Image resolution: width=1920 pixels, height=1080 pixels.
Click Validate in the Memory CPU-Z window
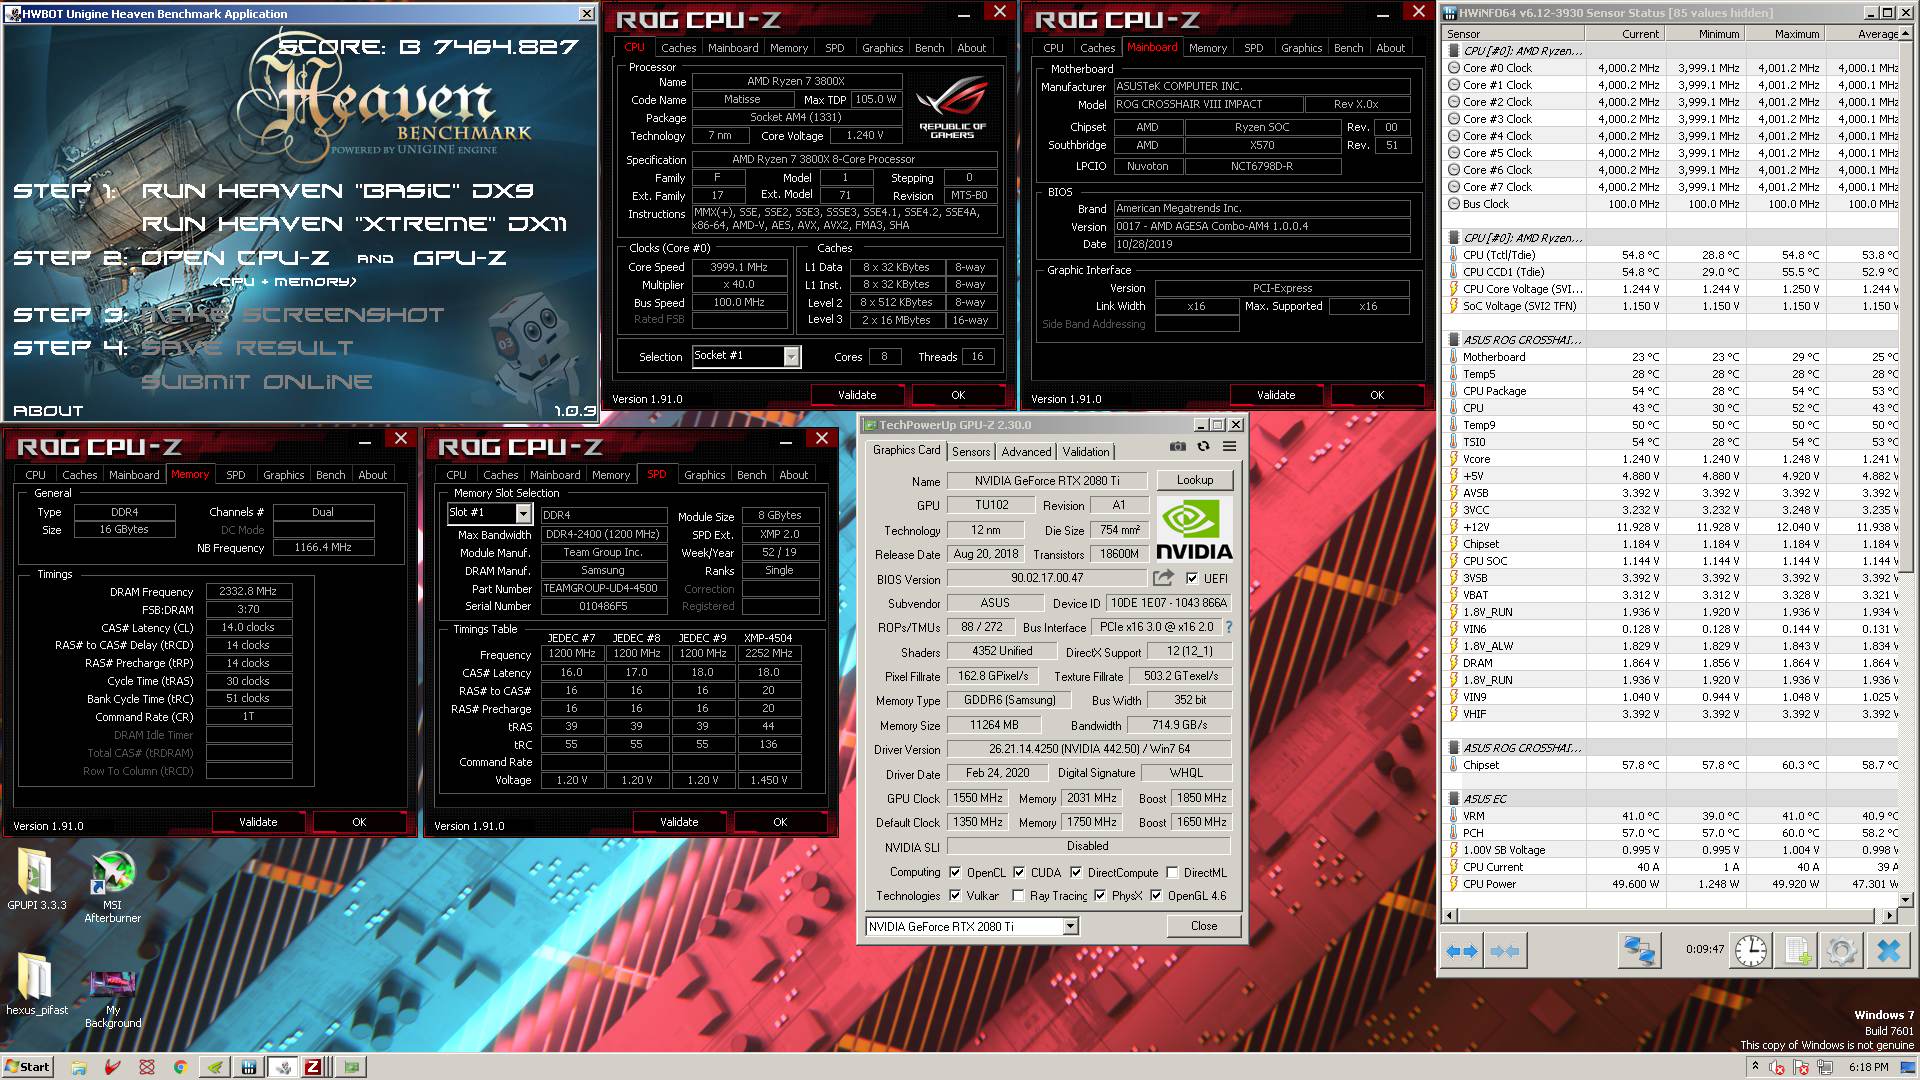pyautogui.click(x=258, y=822)
